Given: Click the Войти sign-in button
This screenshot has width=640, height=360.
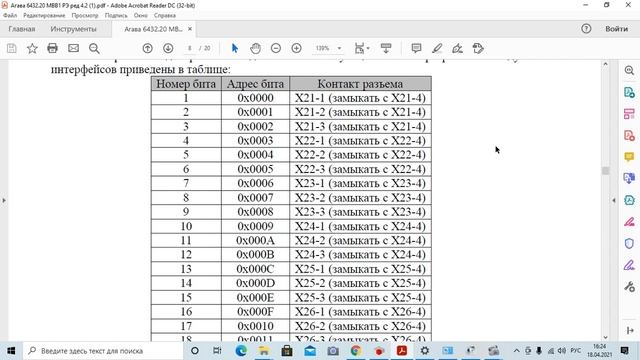Looking at the screenshot, I should tap(616, 29).
